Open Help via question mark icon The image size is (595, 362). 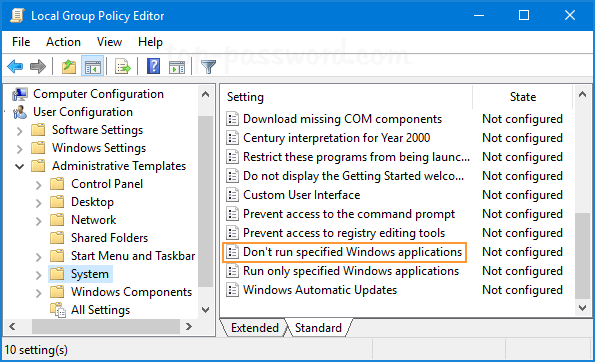tap(153, 67)
